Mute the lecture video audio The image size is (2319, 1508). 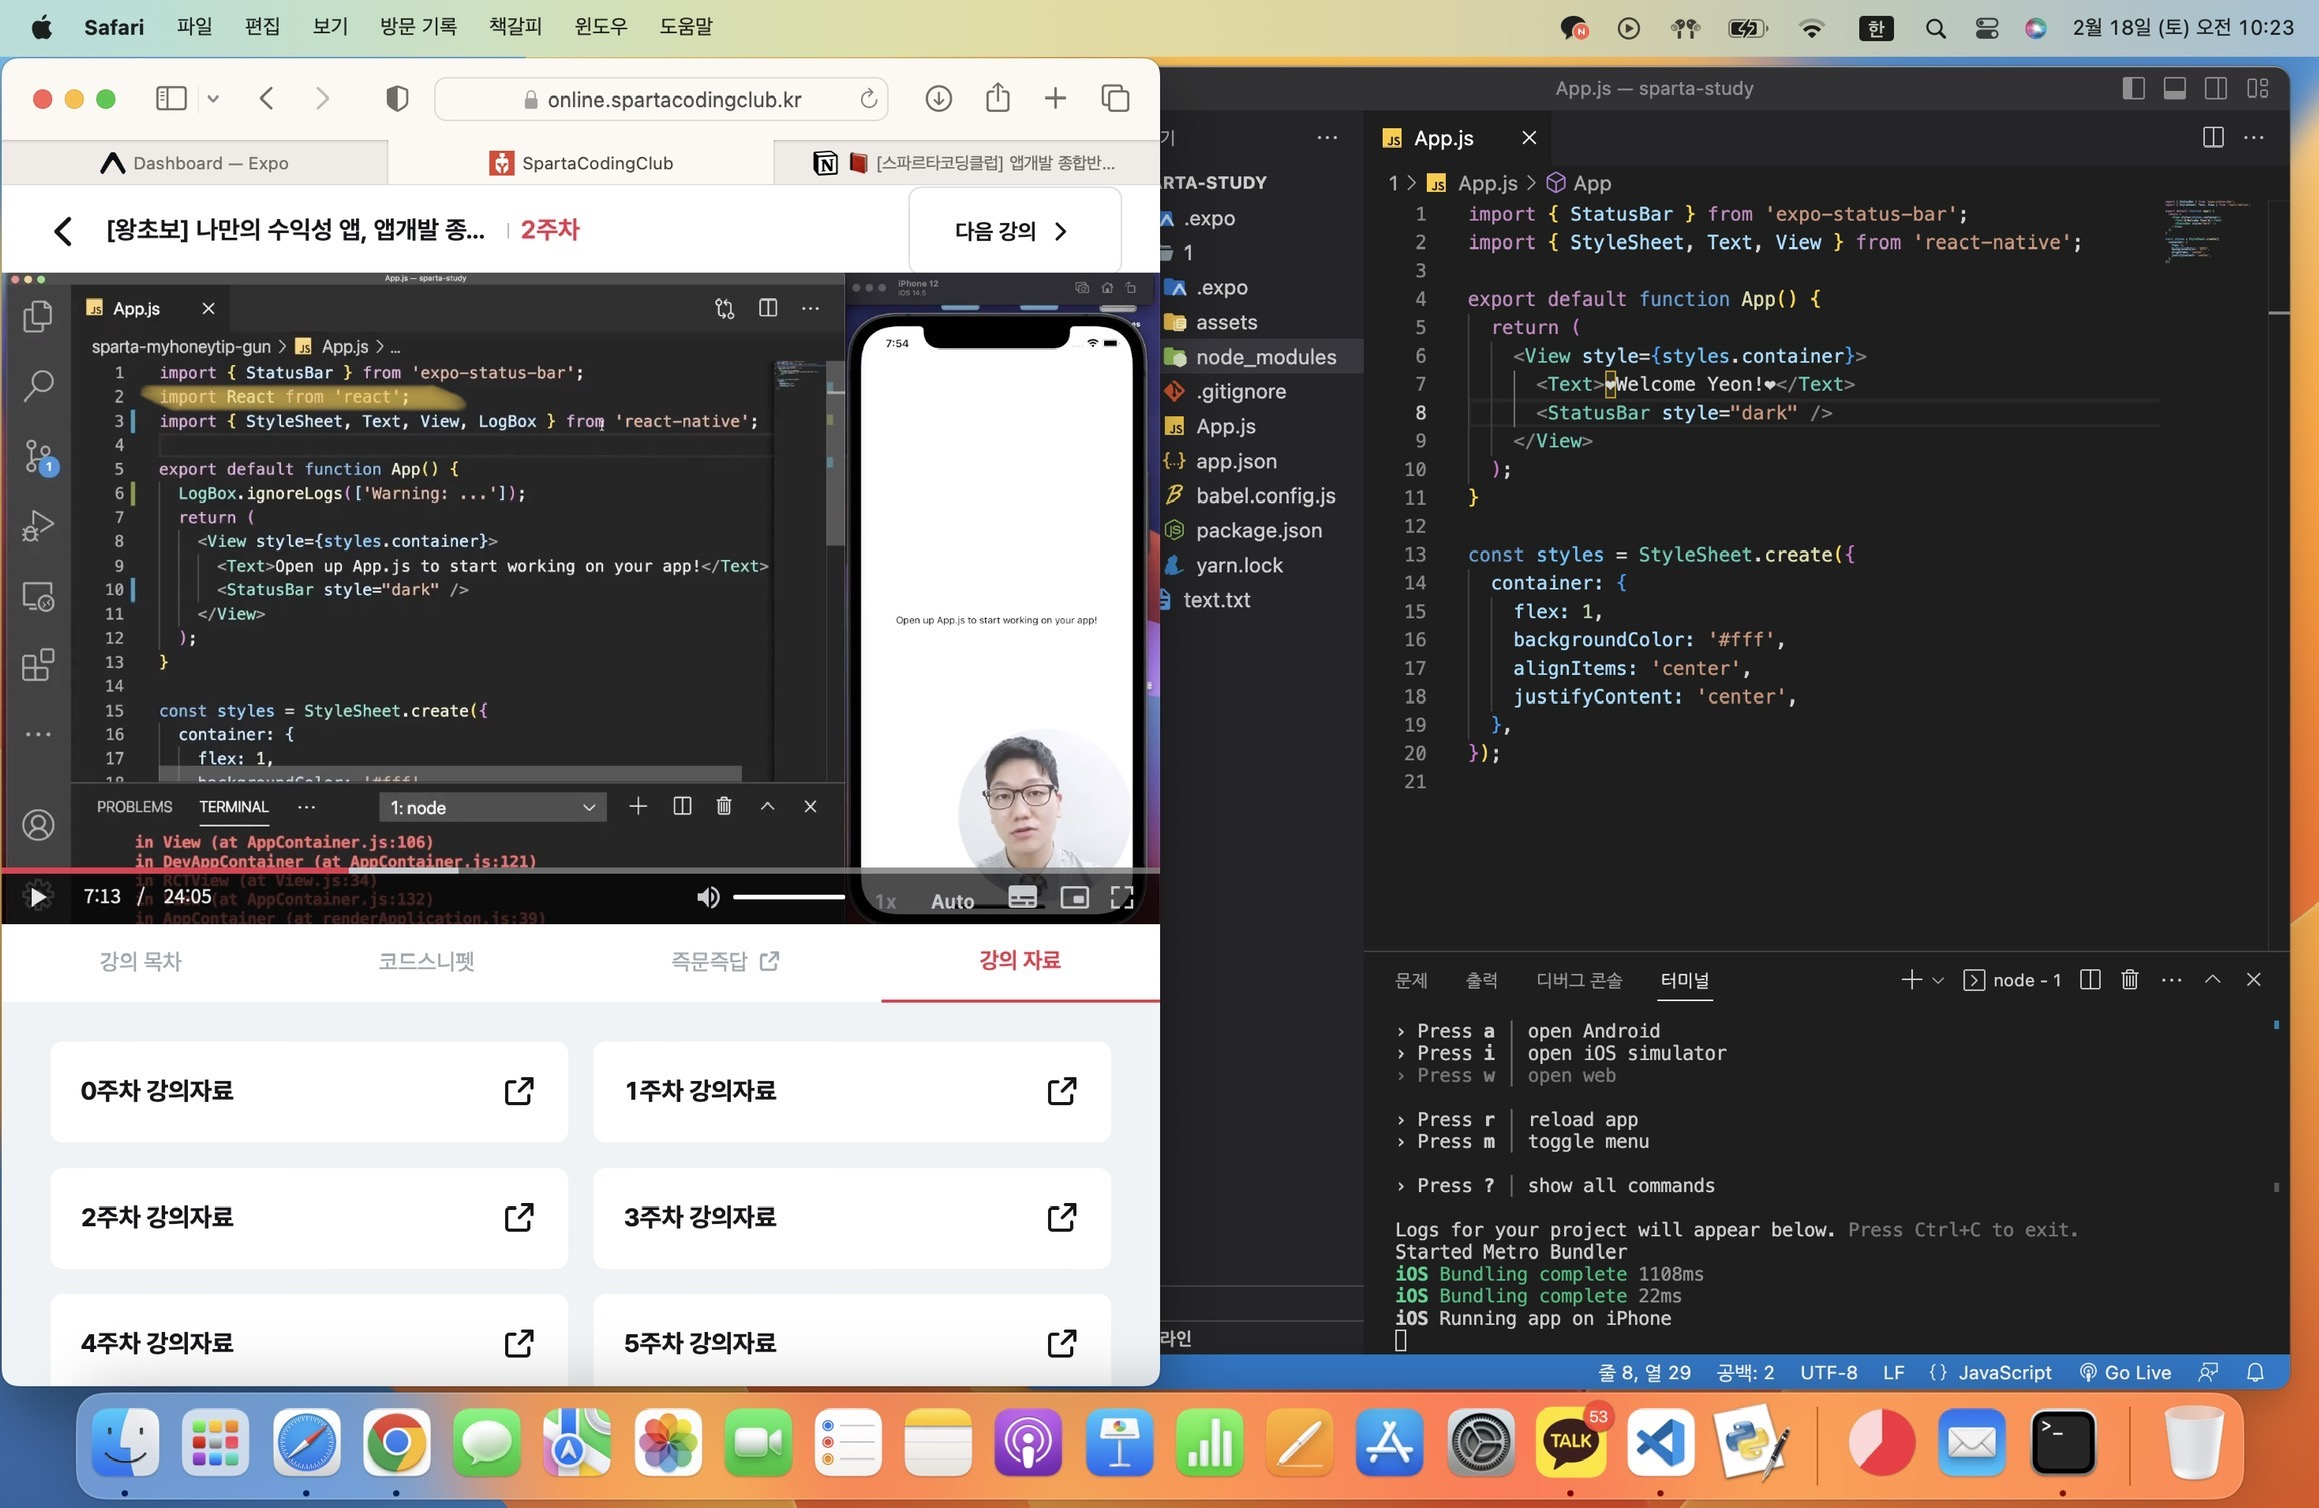pyautogui.click(x=708, y=897)
